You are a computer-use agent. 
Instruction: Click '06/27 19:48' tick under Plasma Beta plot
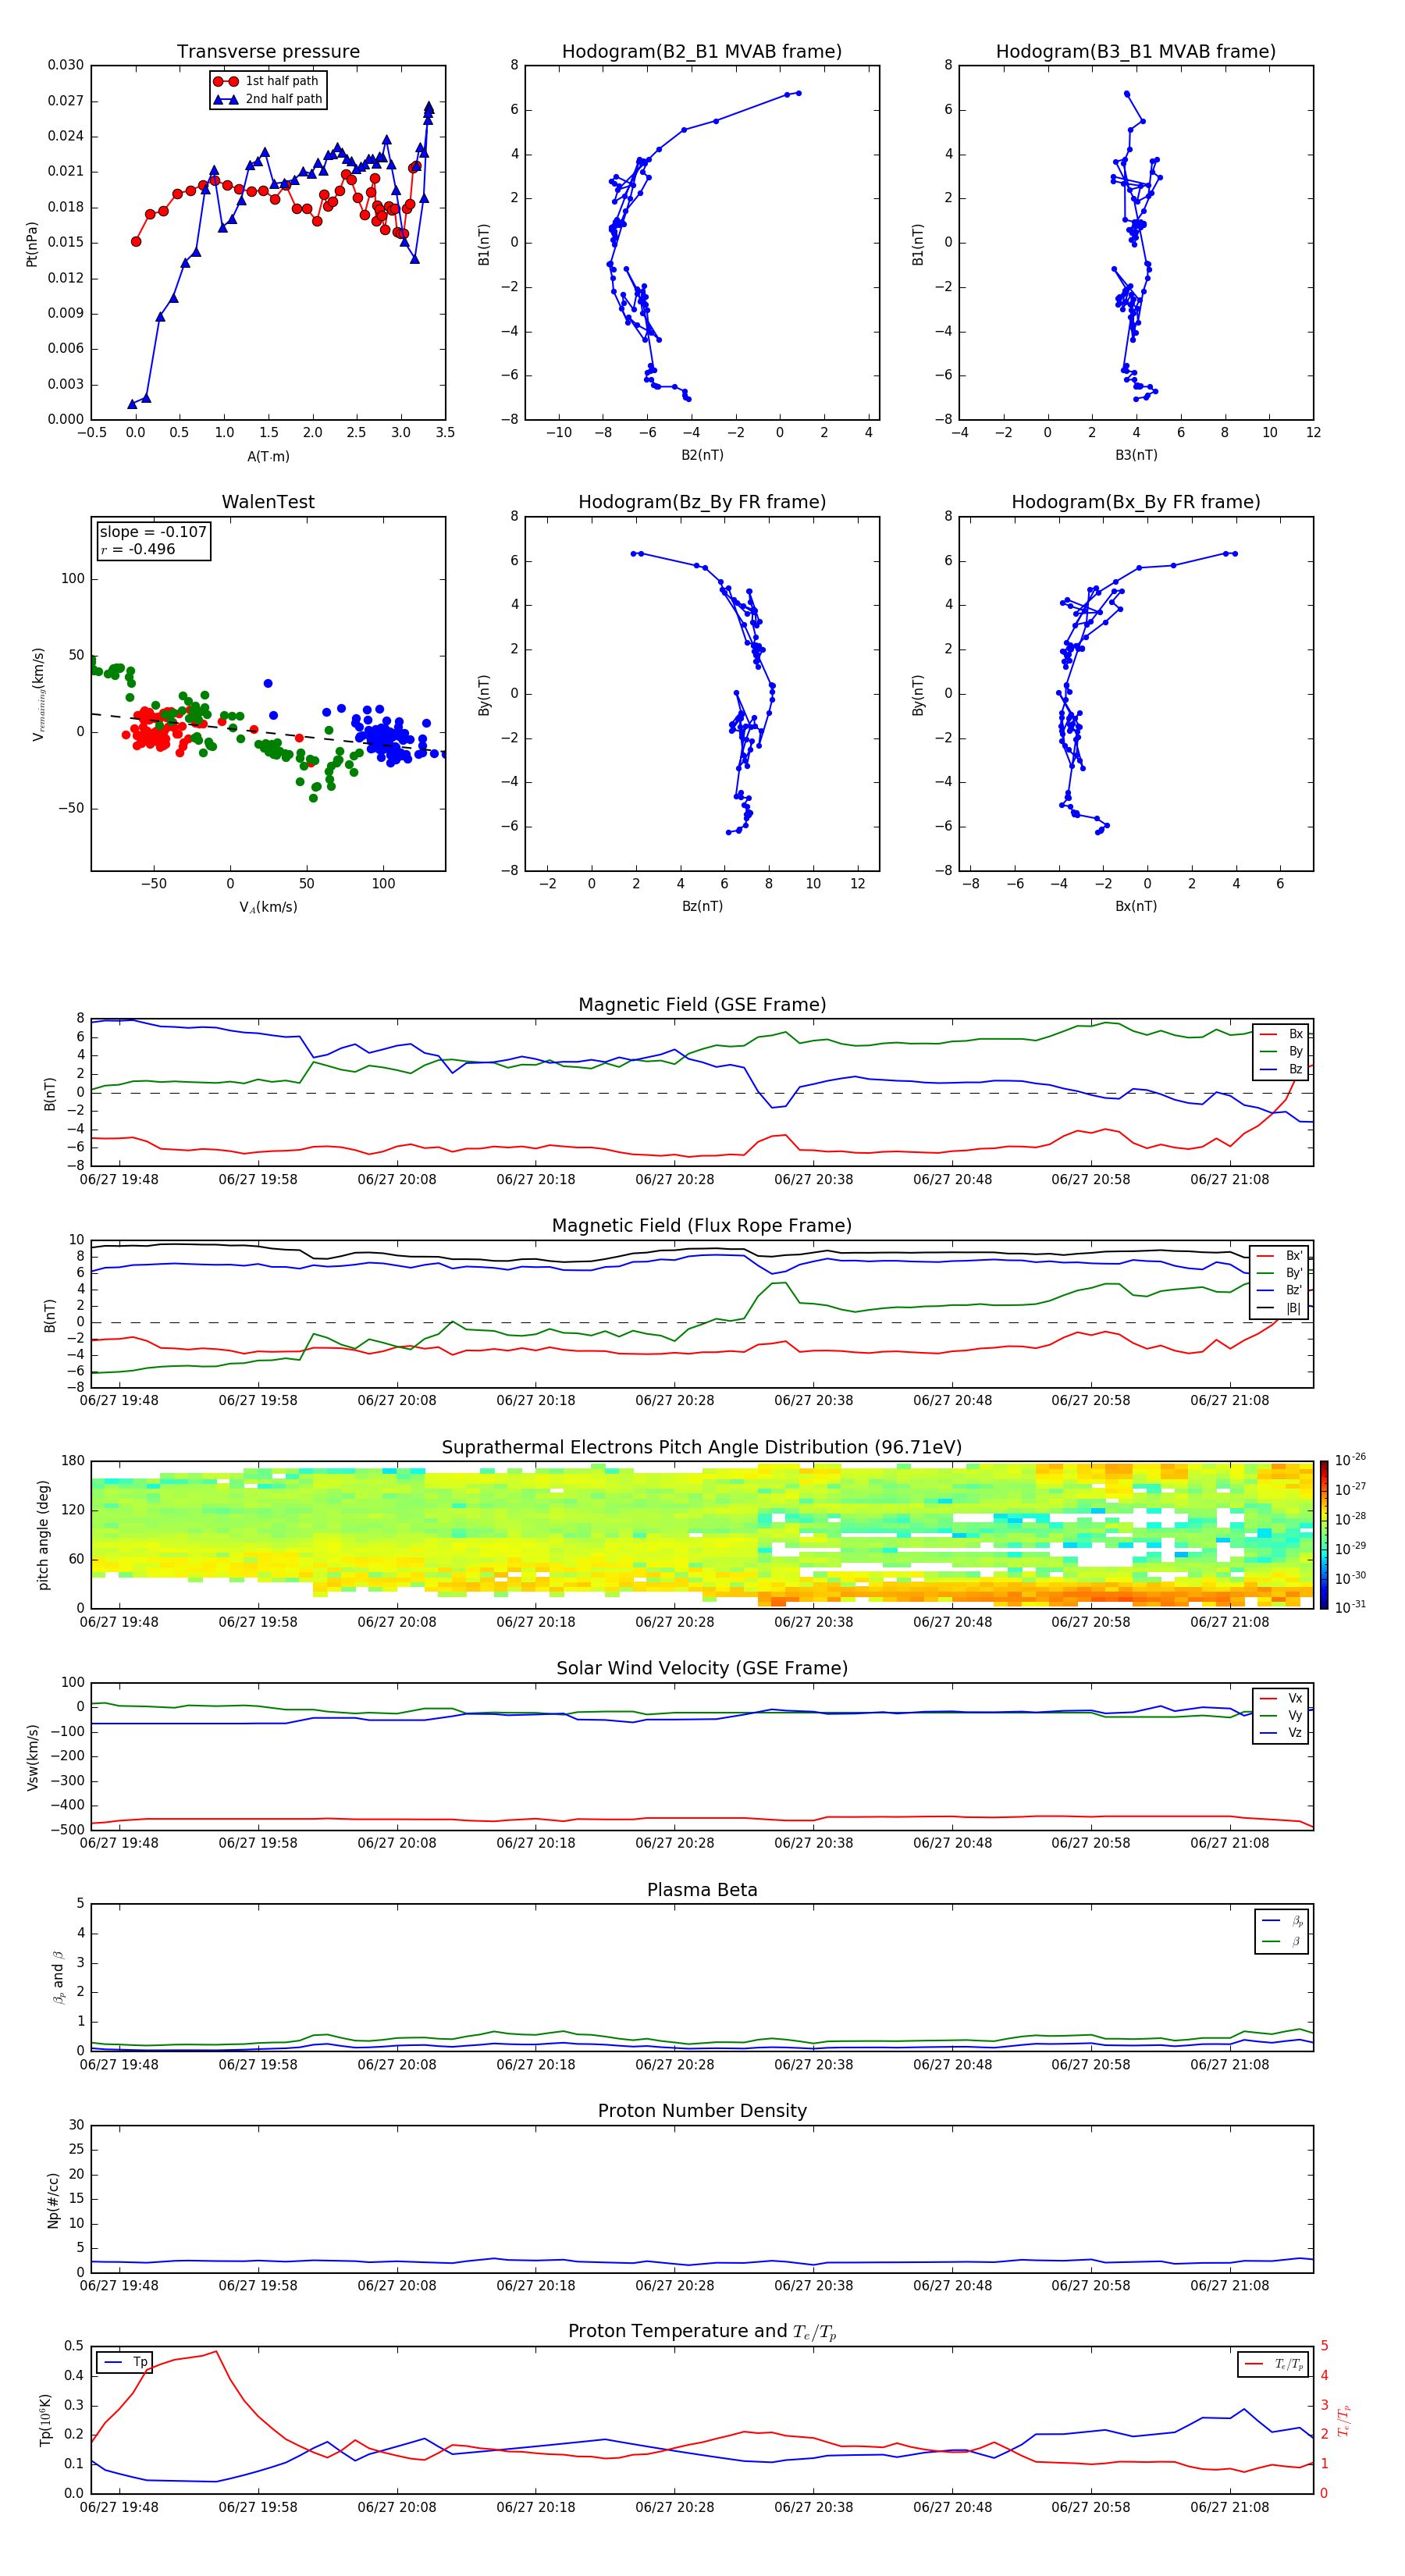click(x=119, y=2065)
